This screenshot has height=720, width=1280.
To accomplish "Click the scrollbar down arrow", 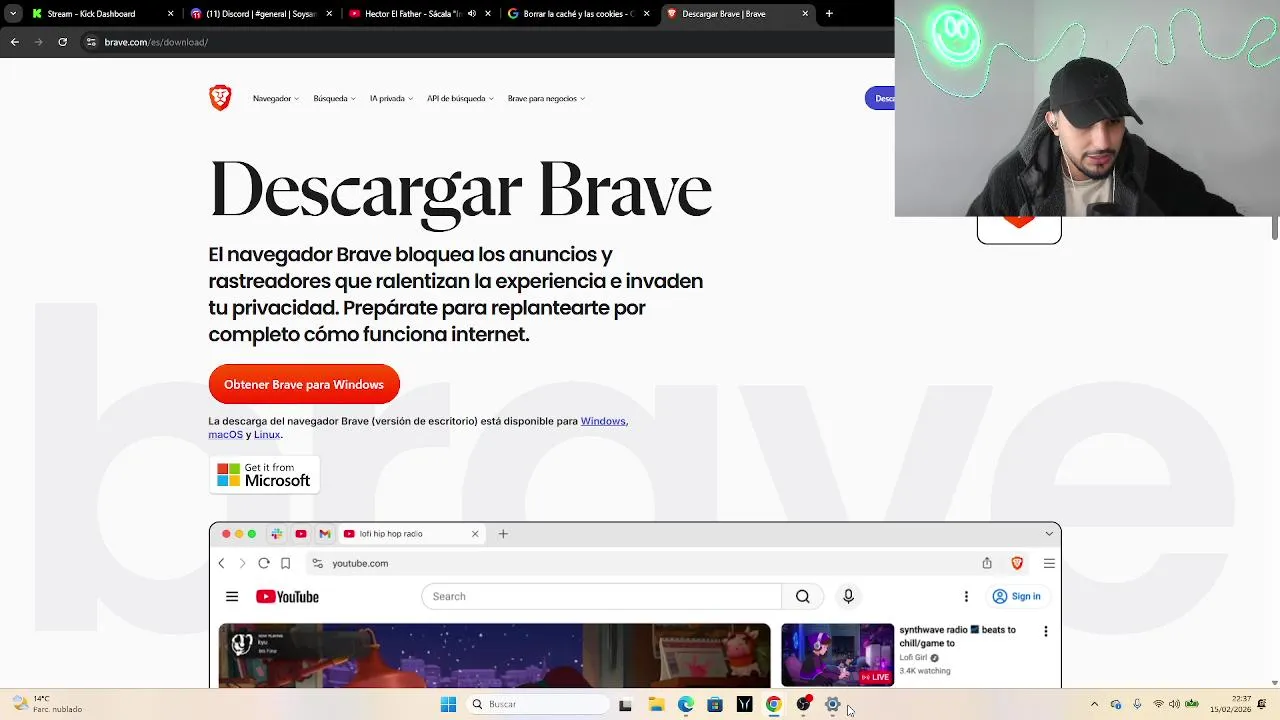I will click(1274, 682).
